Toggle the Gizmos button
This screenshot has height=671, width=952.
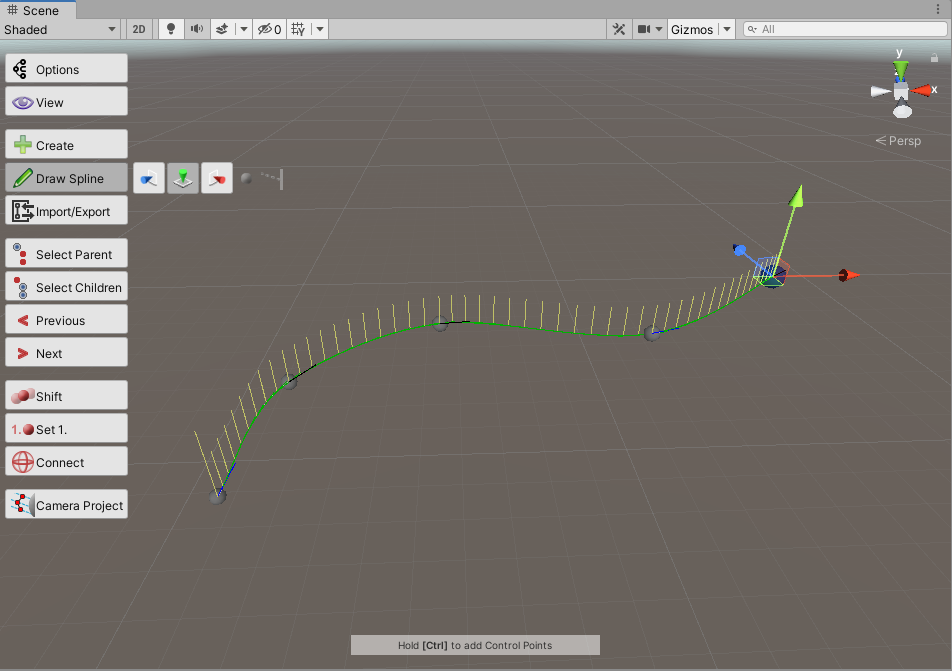click(692, 29)
